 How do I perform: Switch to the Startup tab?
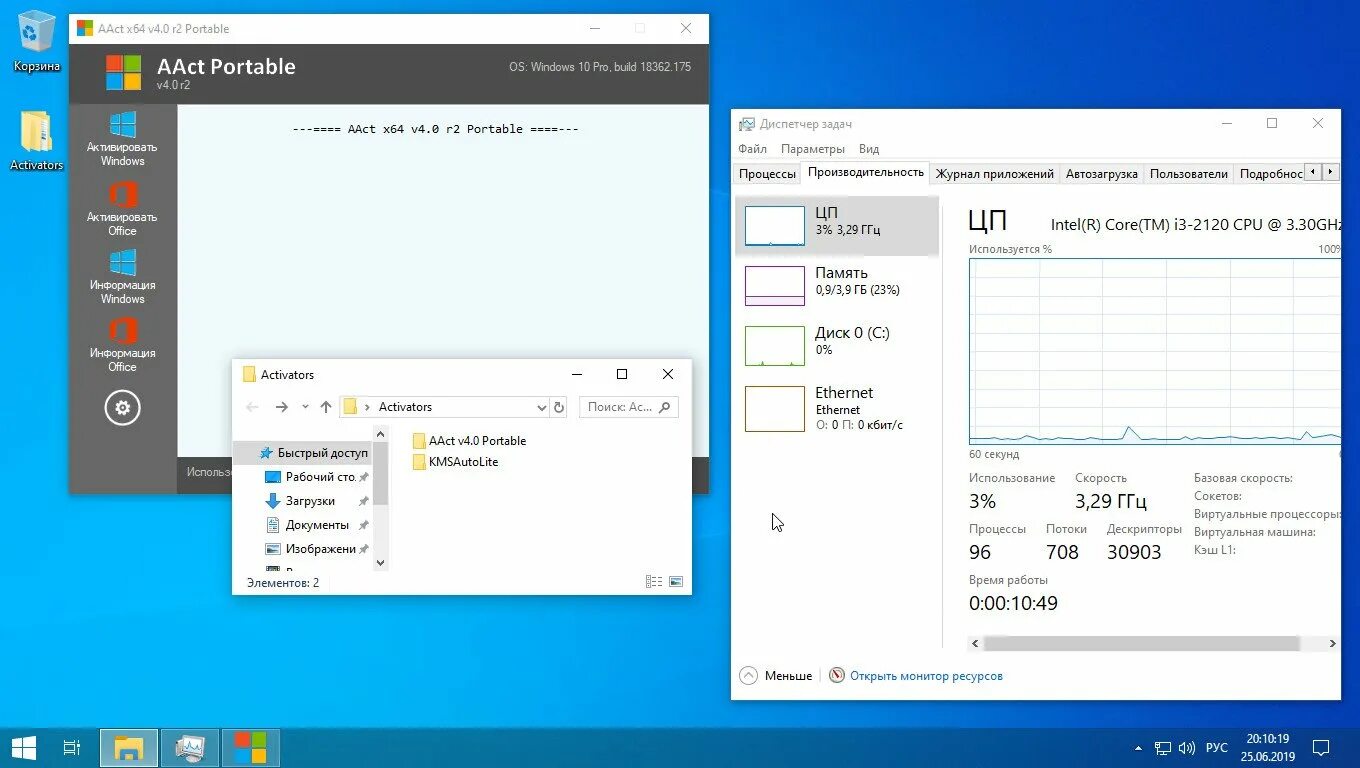[x=1101, y=174]
